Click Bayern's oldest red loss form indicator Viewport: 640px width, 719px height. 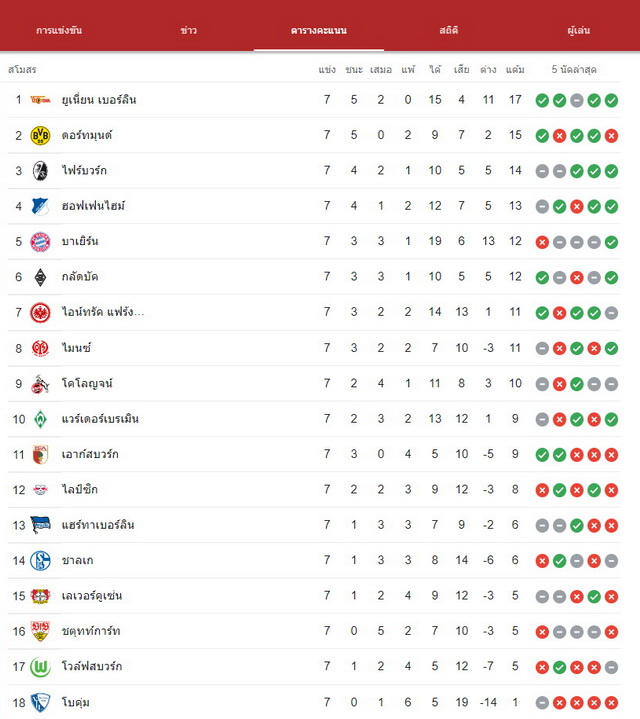pyautogui.click(x=542, y=242)
